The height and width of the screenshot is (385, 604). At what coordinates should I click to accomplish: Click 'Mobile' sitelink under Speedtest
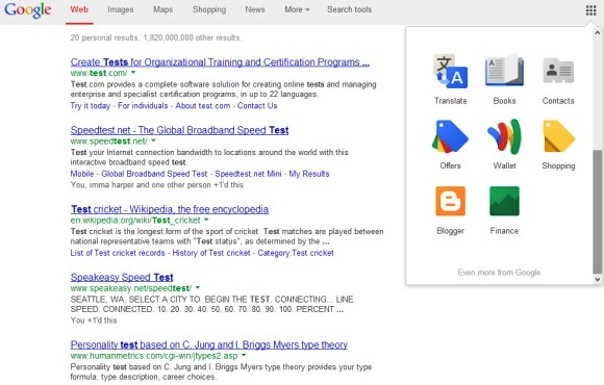(82, 174)
